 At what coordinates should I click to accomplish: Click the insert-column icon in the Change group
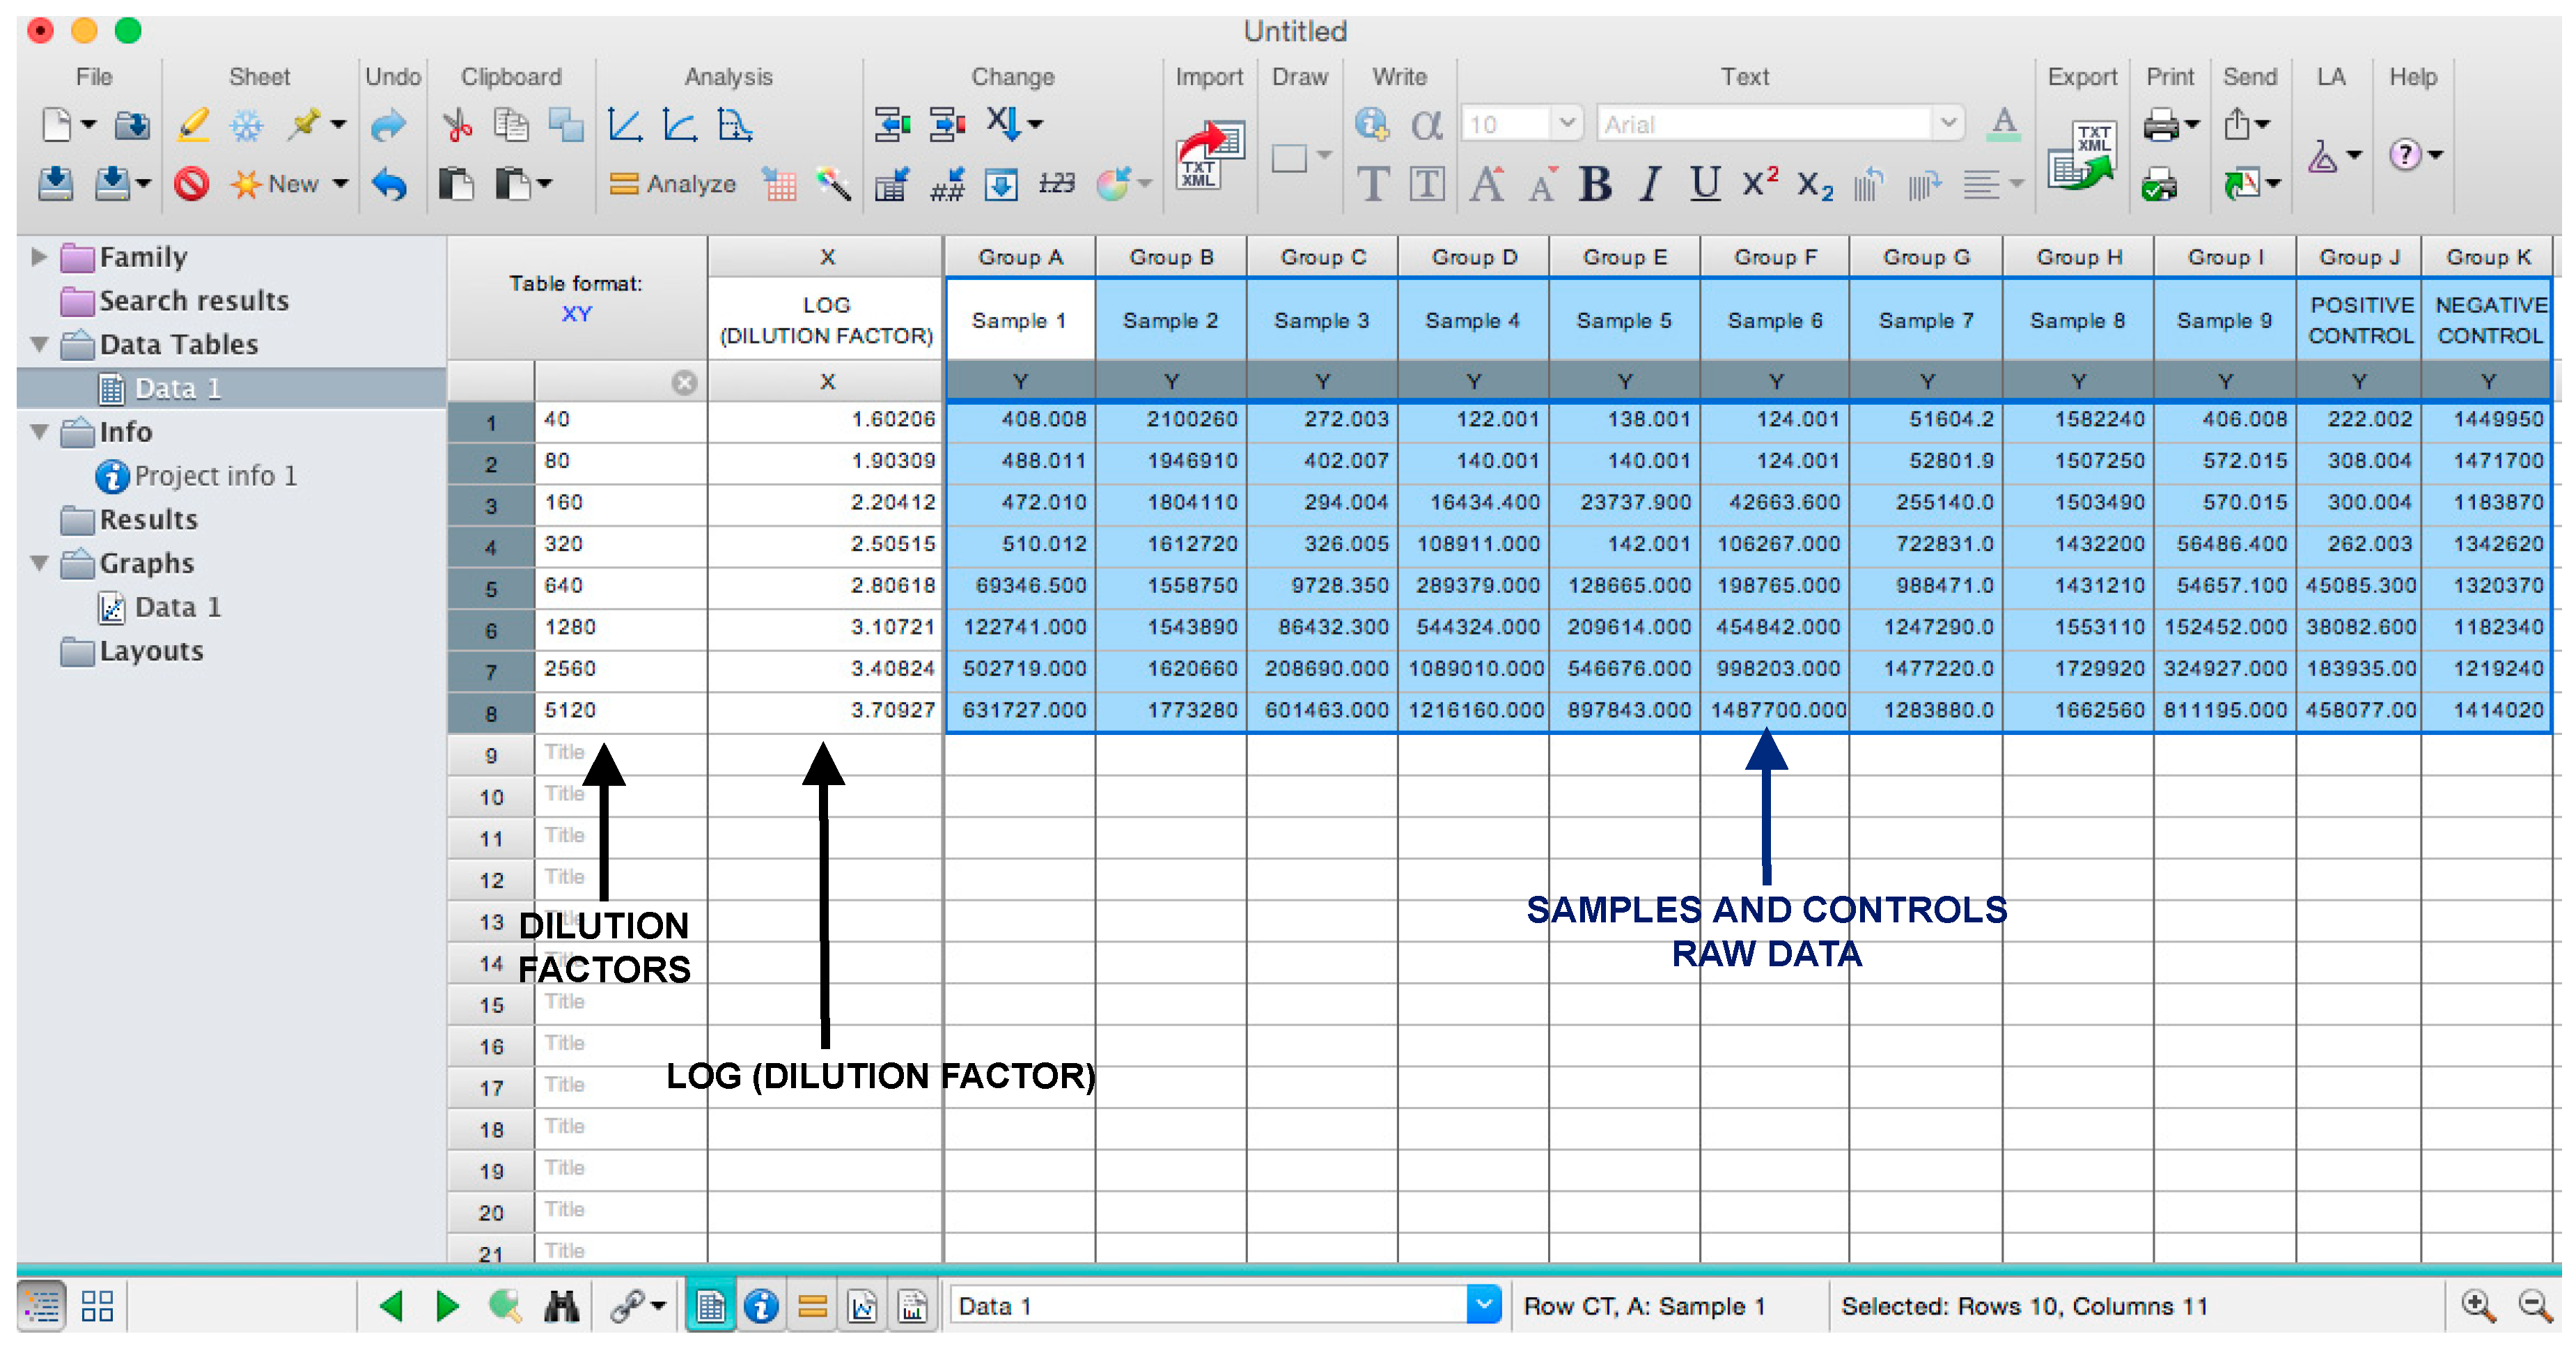coord(891,125)
